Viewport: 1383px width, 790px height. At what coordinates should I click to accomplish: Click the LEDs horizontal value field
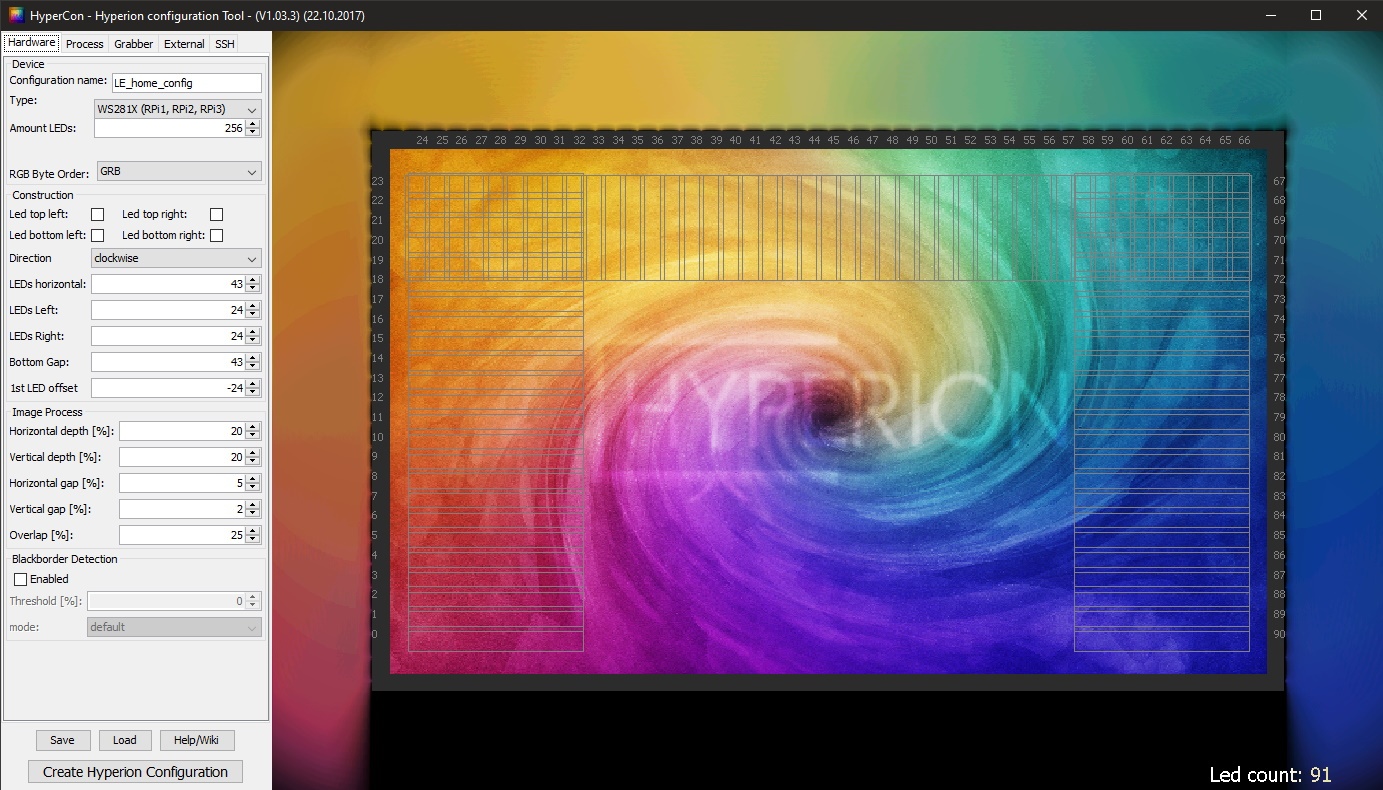pos(168,284)
